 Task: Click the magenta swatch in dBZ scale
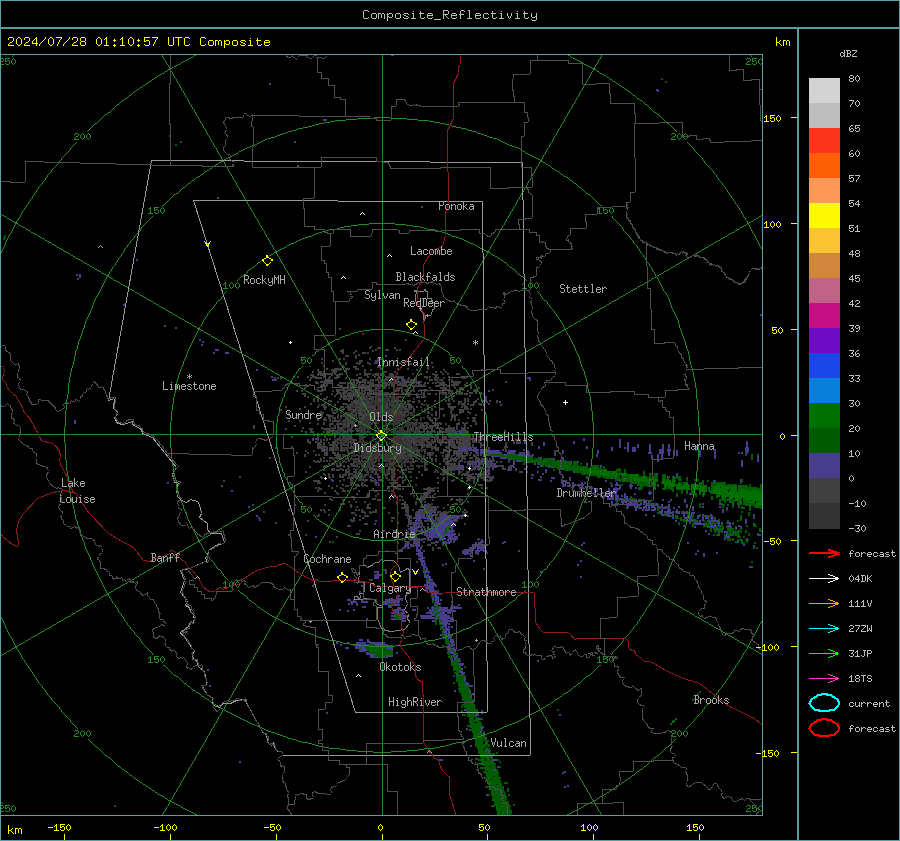coord(824,316)
